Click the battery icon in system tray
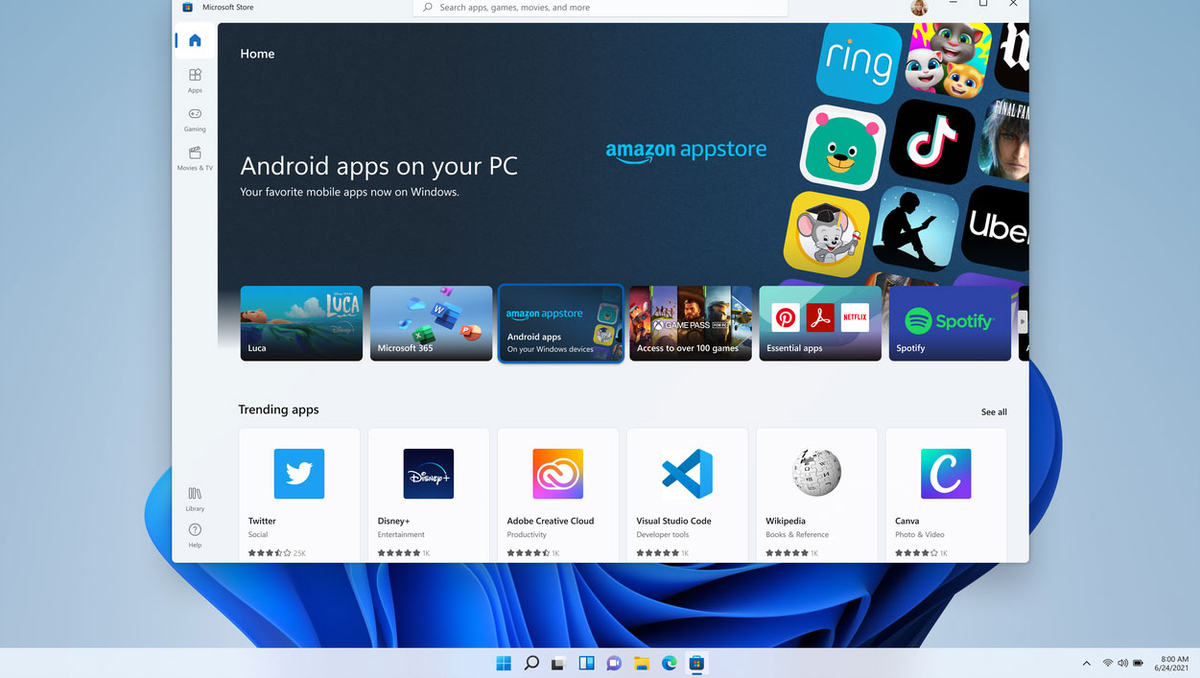Screen dimensions: 1200x678 tap(1138, 663)
